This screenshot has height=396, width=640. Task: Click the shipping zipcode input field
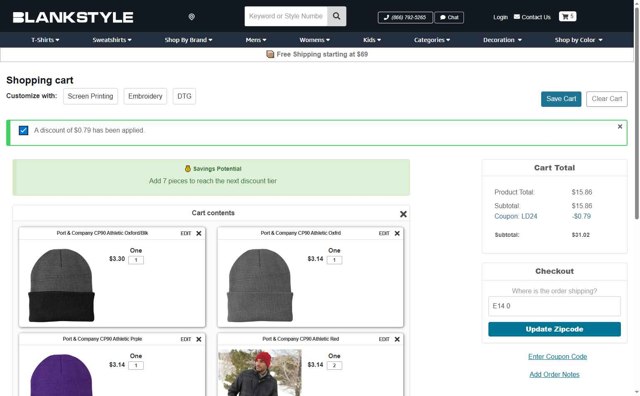coord(554,306)
